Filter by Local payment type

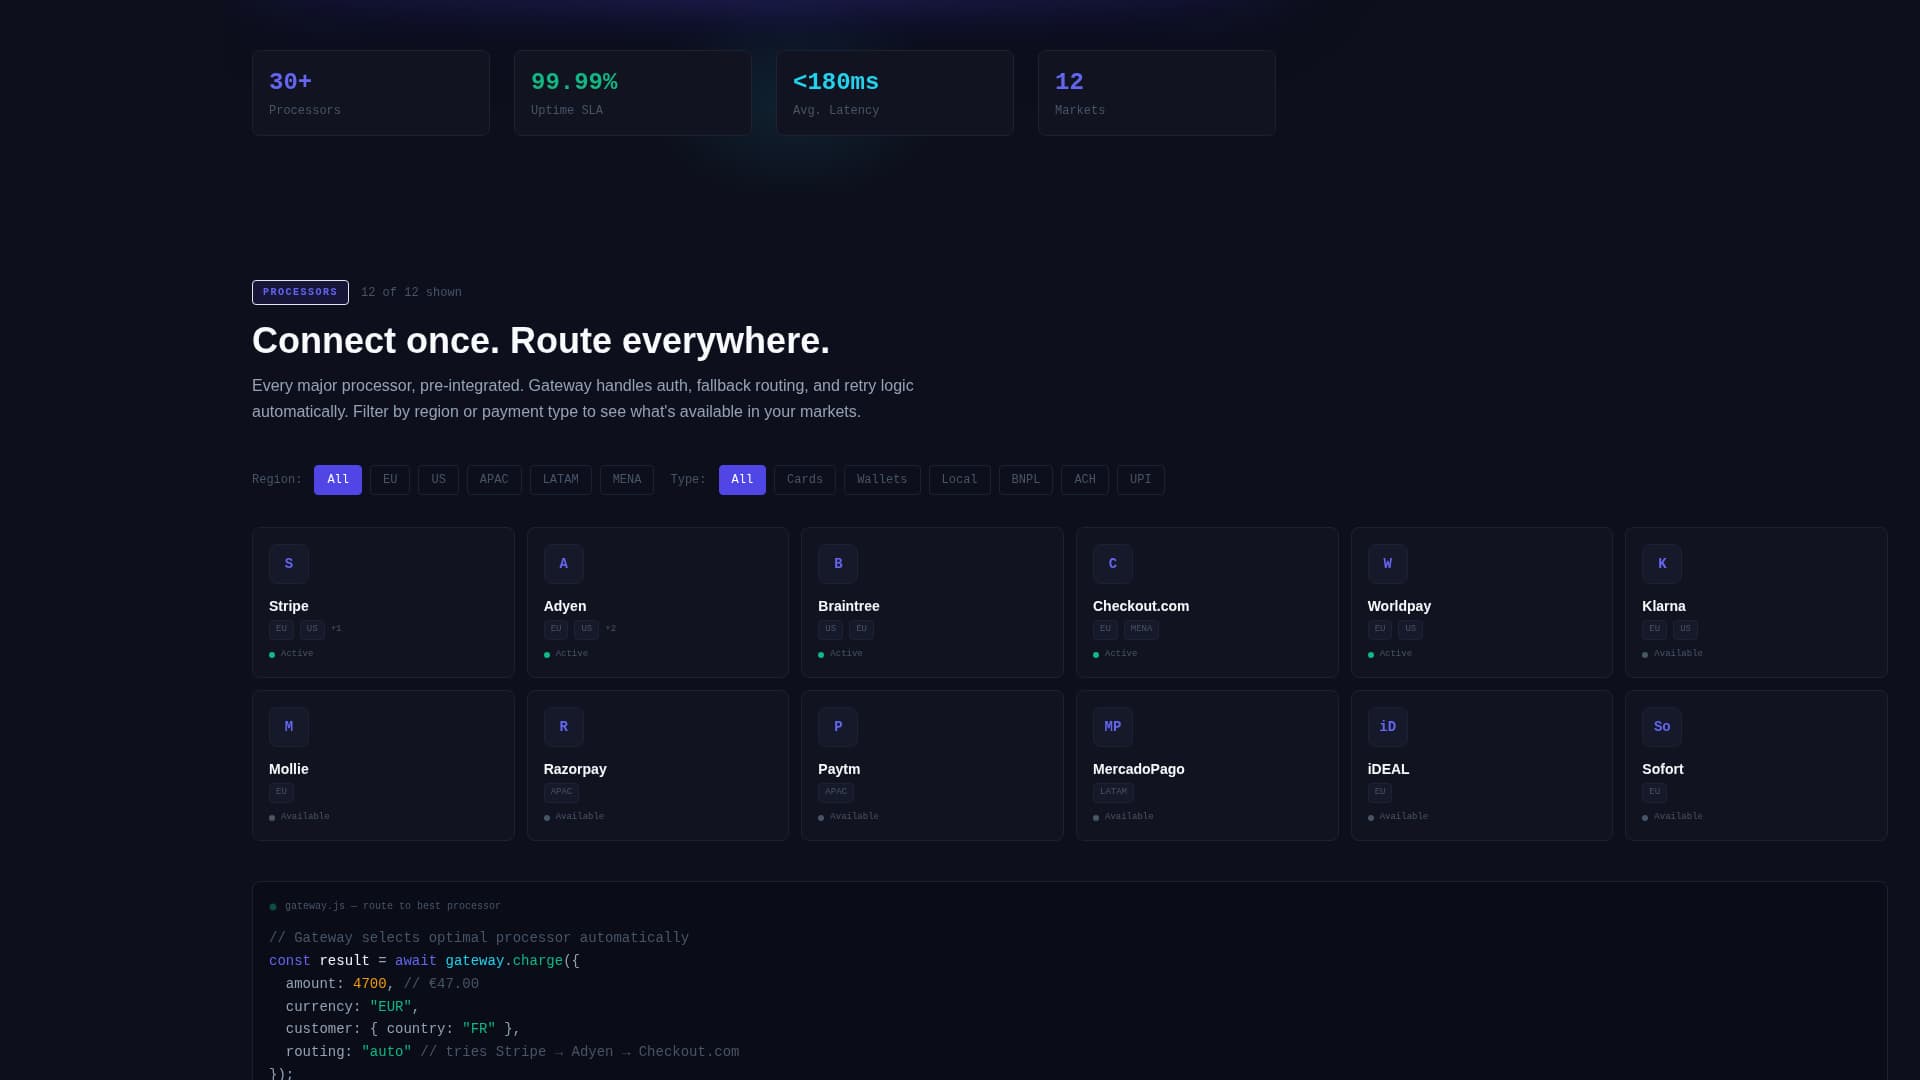point(959,480)
